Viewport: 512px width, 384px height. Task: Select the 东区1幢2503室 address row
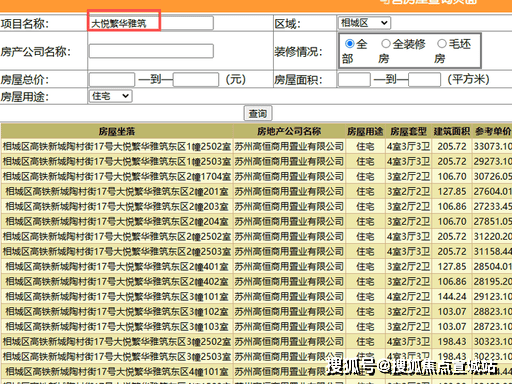117,161
